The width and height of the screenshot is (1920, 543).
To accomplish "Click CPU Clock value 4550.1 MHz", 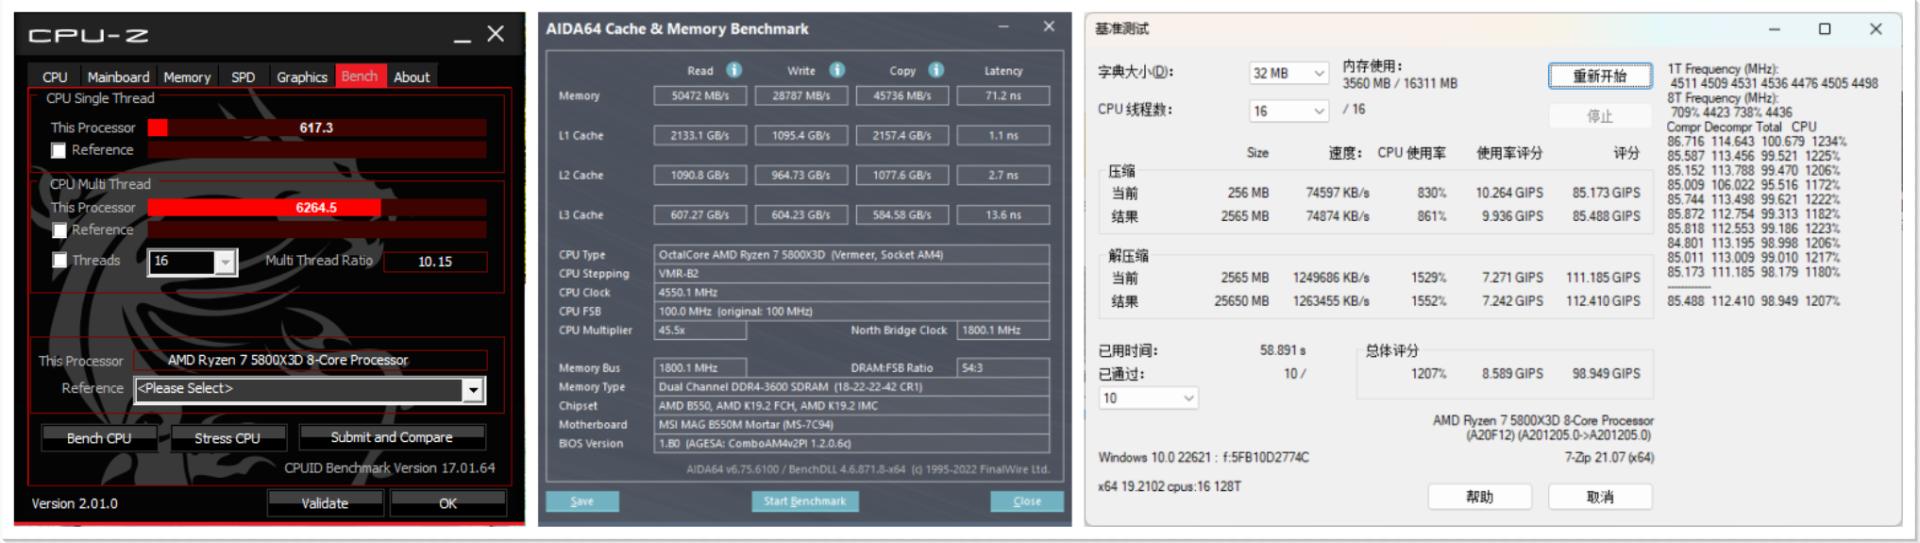I will [852, 292].
